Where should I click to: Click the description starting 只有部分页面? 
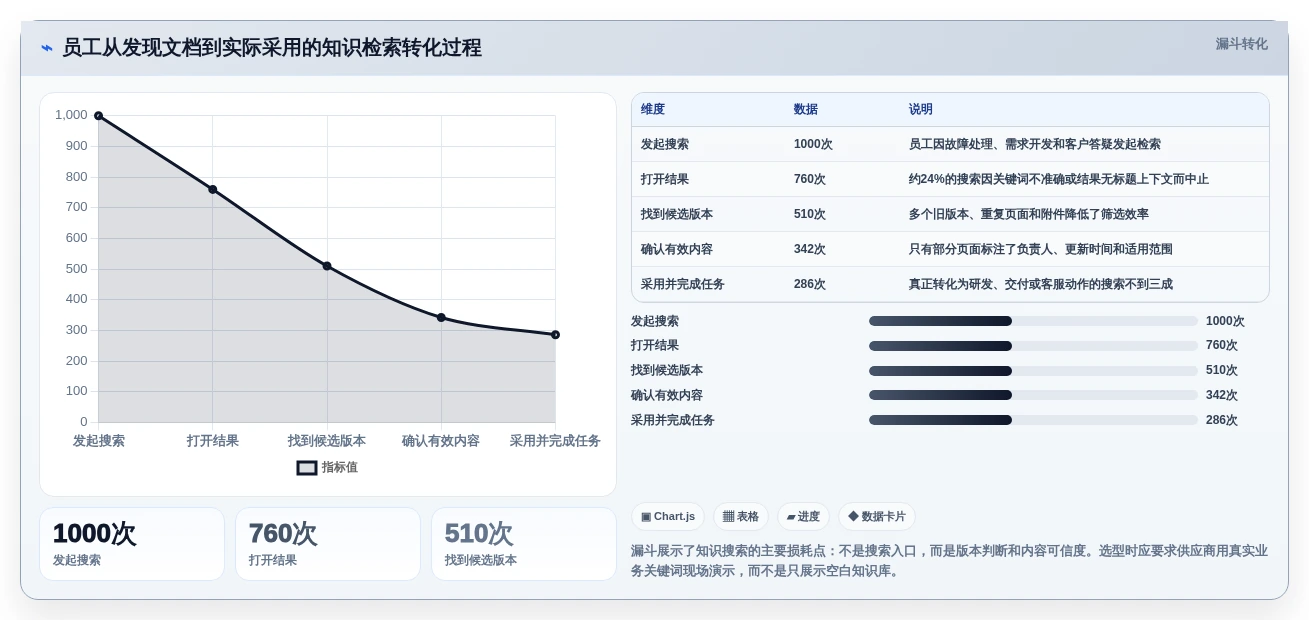[x=1041, y=249]
